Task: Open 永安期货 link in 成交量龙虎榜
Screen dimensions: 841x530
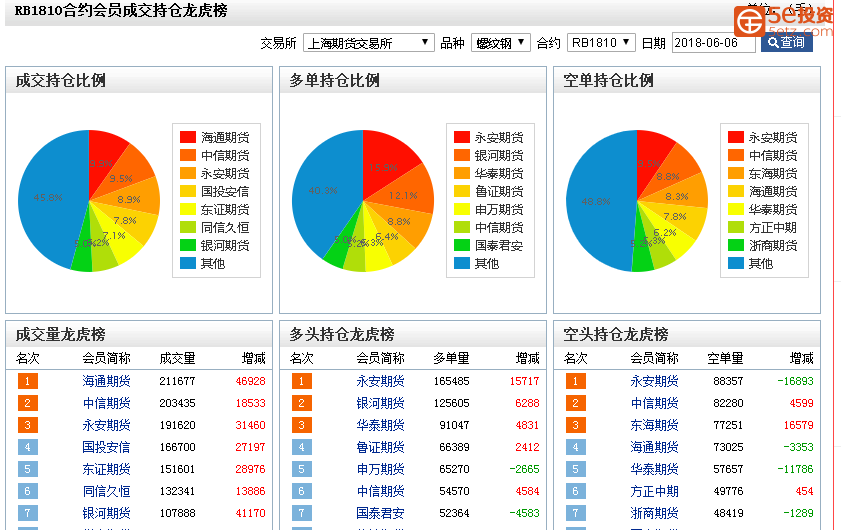Action: pos(106,425)
